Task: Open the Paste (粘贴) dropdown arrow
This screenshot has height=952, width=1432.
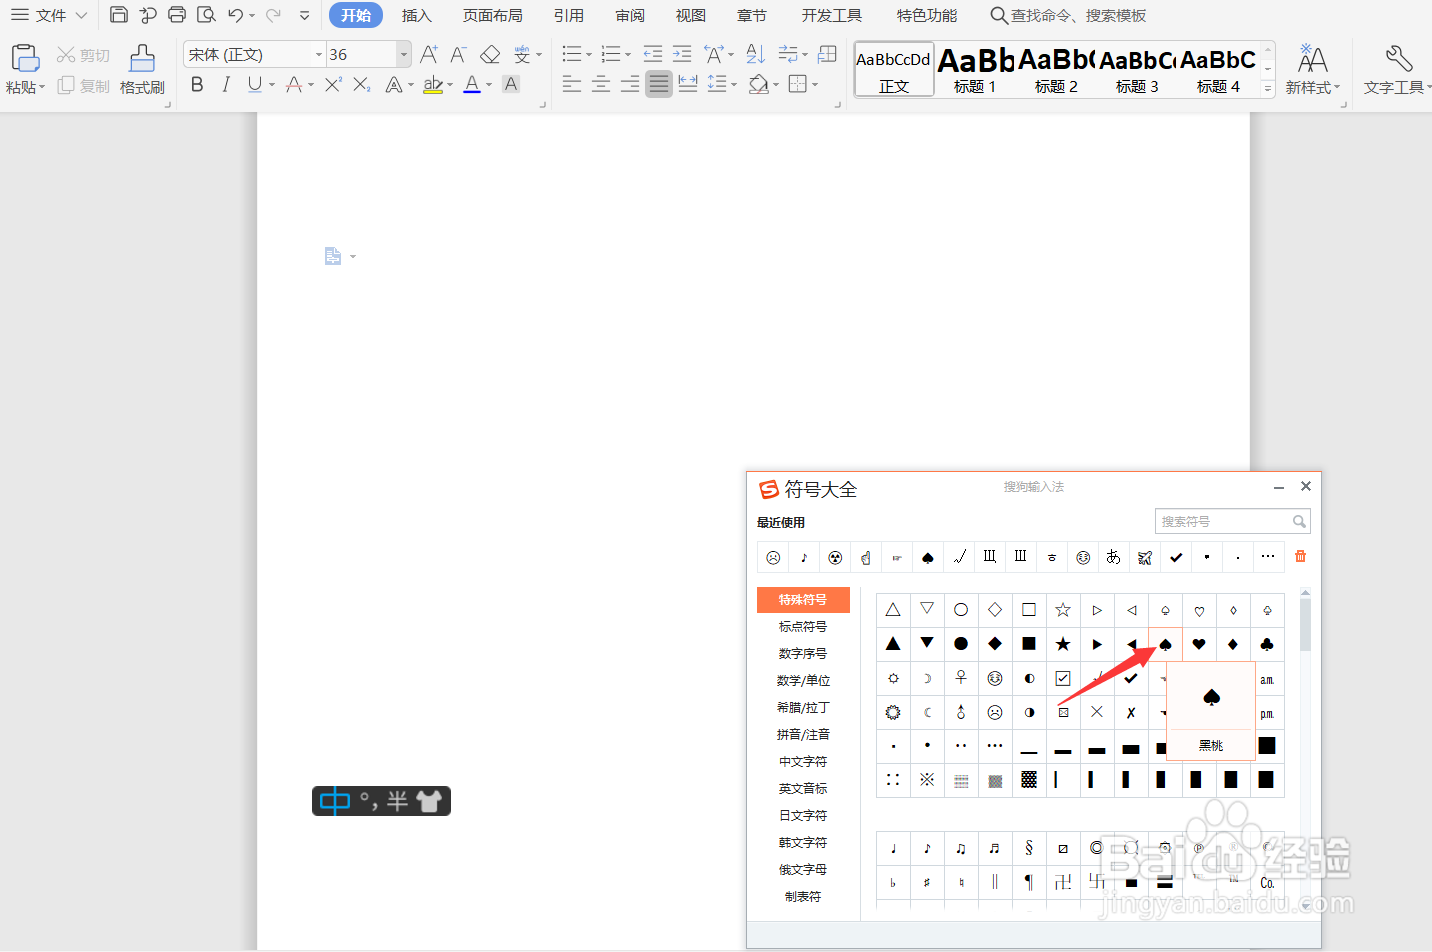Action: click(x=42, y=88)
